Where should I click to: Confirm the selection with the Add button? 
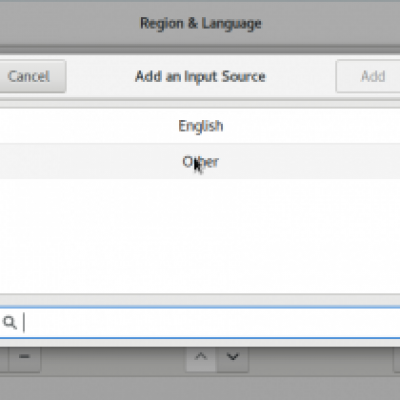368,76
